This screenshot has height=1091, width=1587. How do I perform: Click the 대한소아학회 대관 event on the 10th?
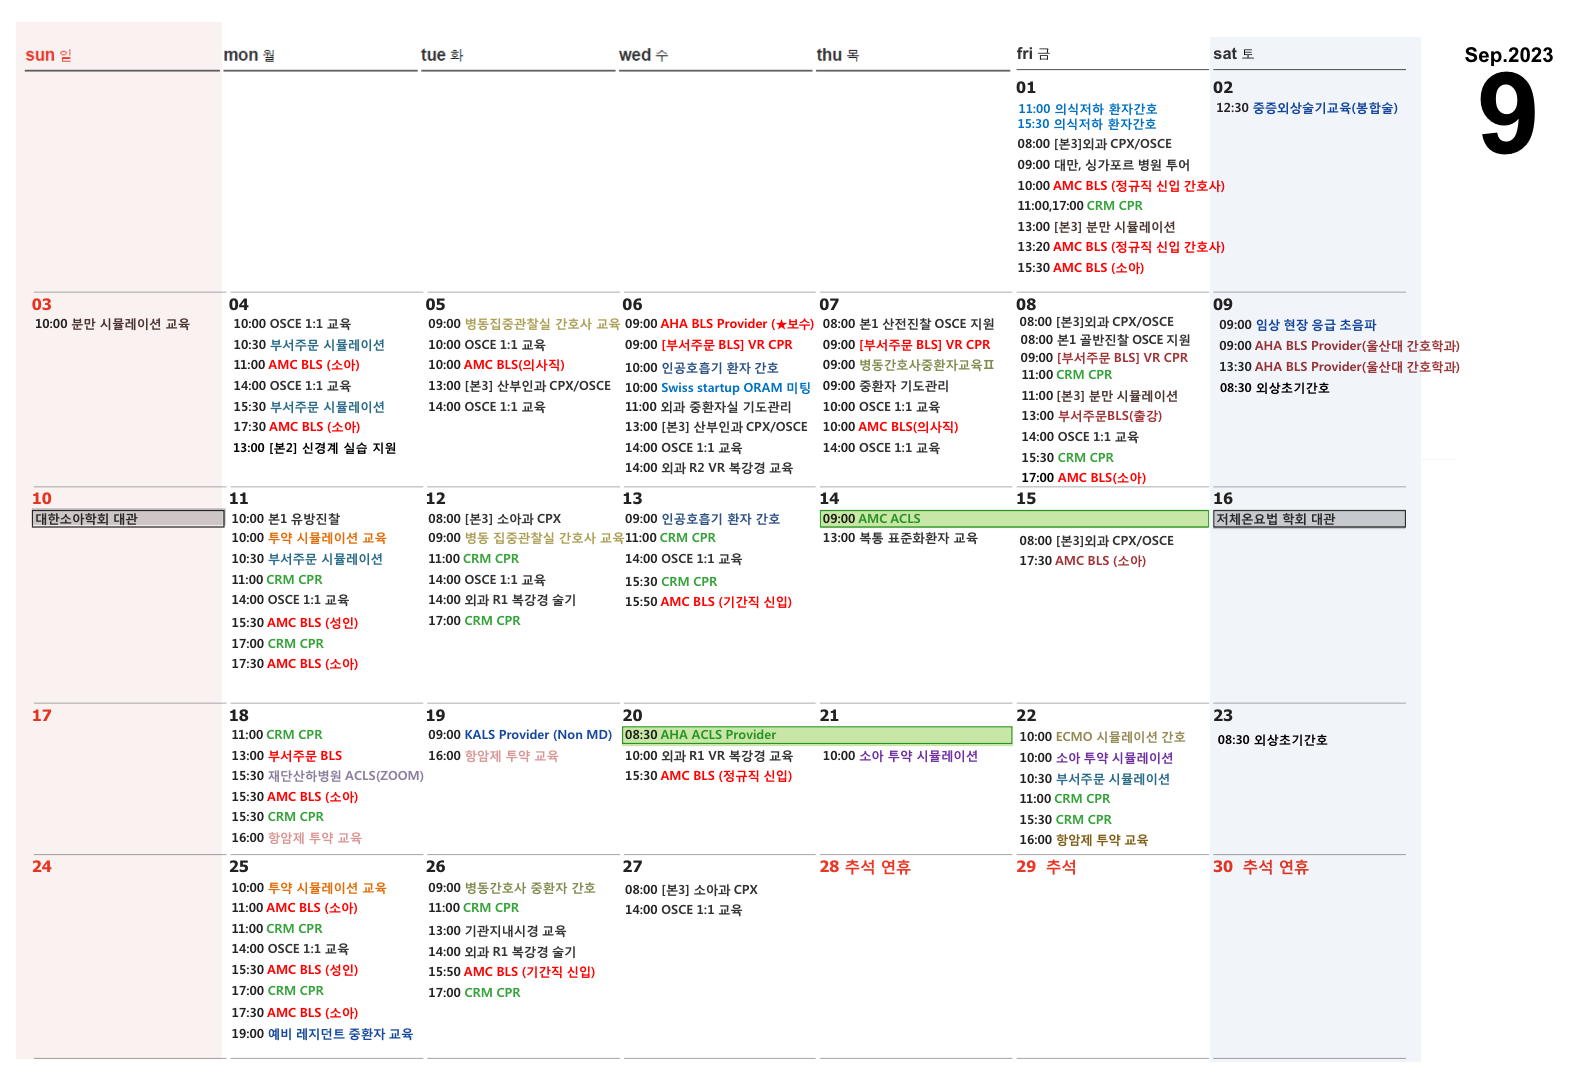coord(127,519)
